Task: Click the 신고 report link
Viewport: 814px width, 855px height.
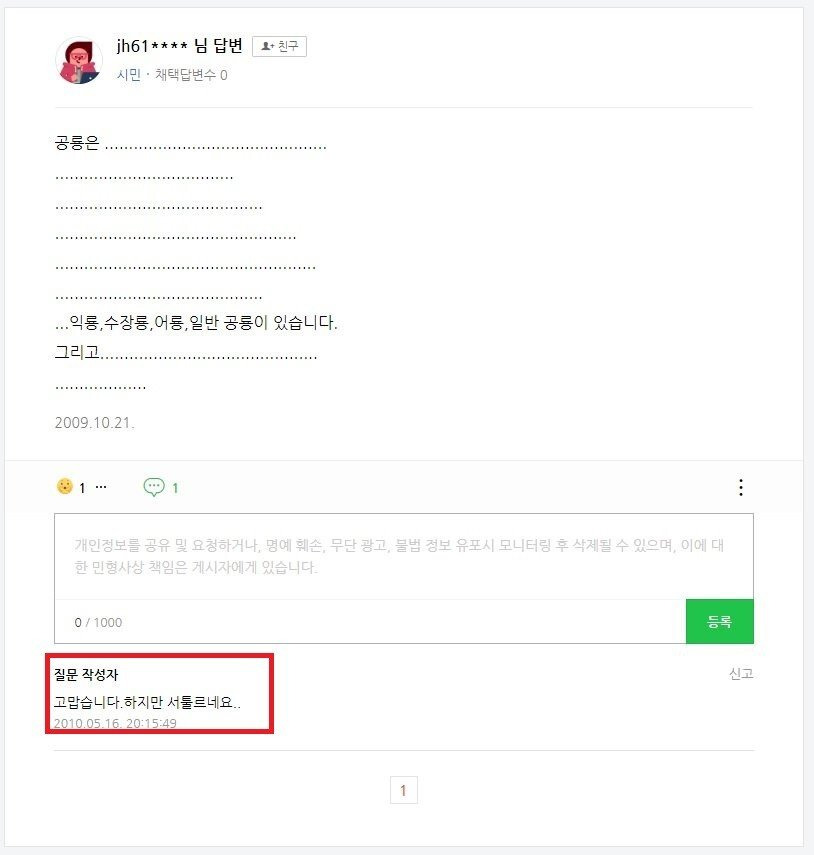Action: (x=740, y=674)
